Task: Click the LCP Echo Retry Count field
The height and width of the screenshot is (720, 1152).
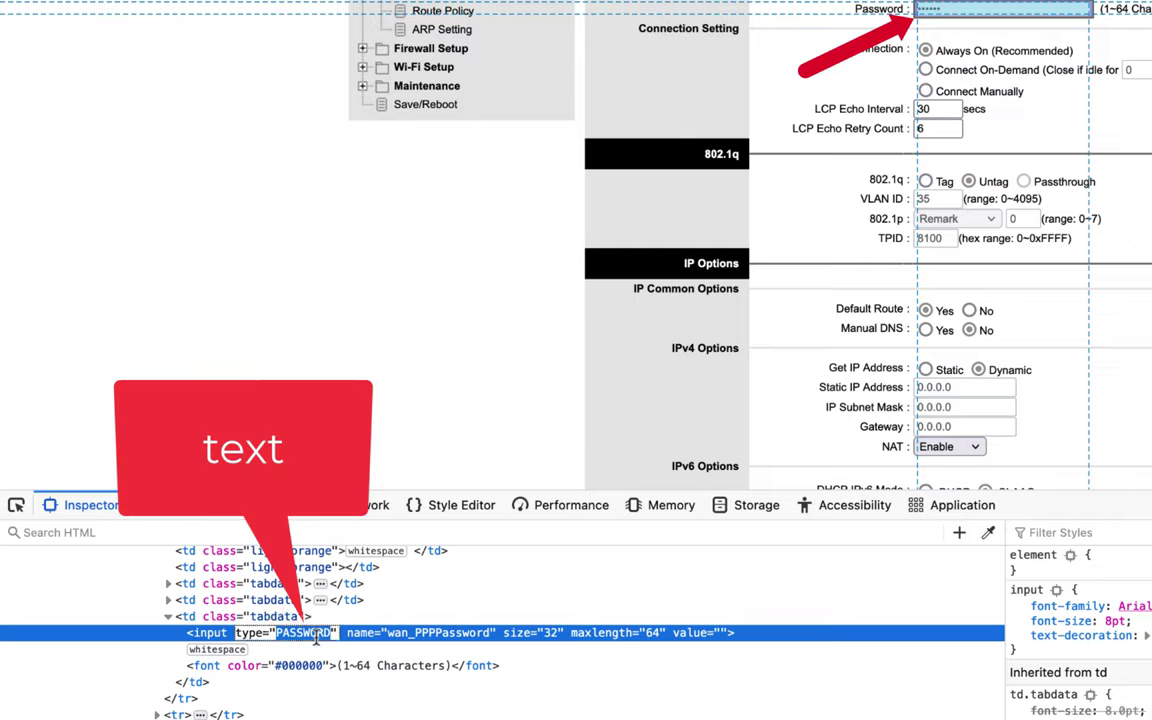Action: click(938, 129)
